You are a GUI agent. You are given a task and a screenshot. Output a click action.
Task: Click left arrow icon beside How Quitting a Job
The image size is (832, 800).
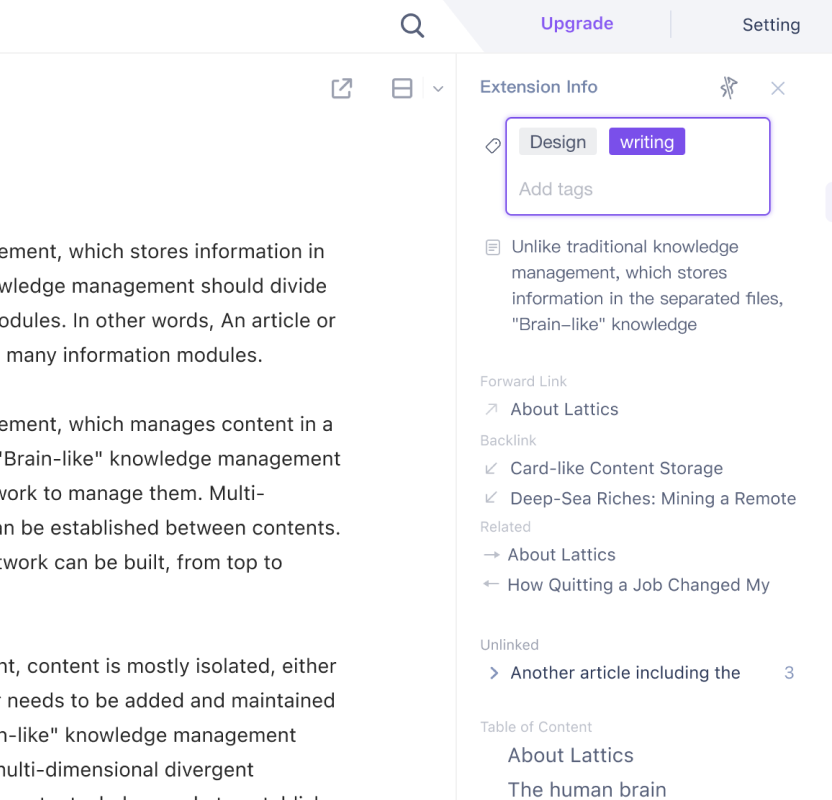click(x=491, y=585)
